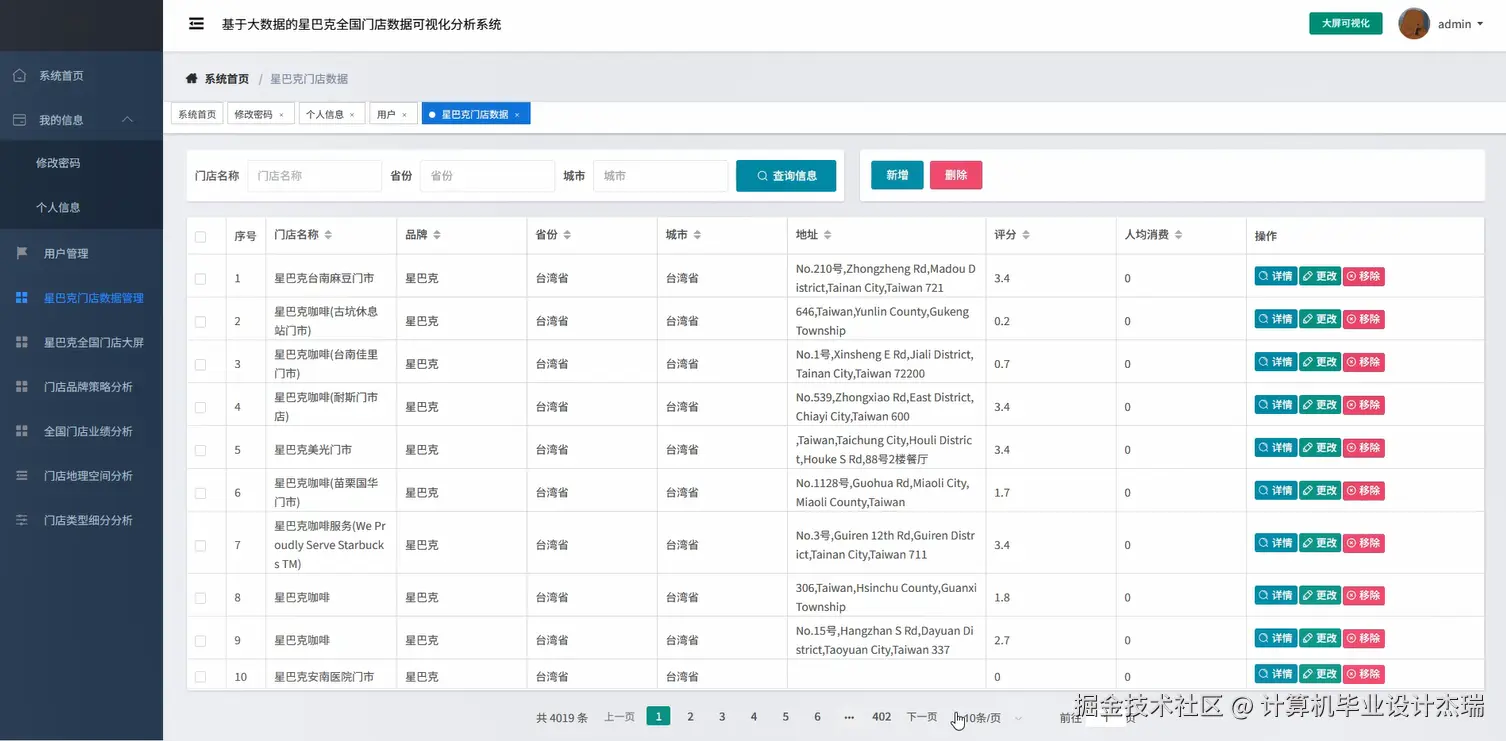Click the 星巴克门店数据管理 grid icon

coord(22,298)
